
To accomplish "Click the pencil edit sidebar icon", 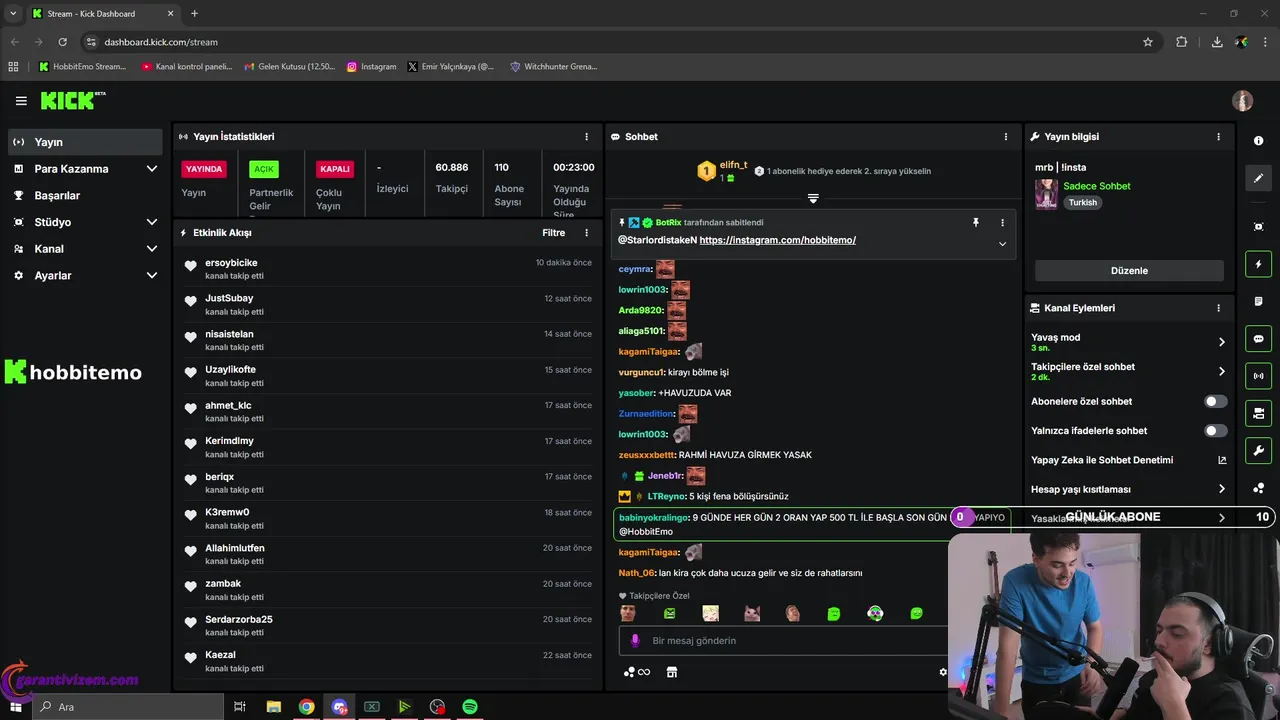I will 1258,179.
